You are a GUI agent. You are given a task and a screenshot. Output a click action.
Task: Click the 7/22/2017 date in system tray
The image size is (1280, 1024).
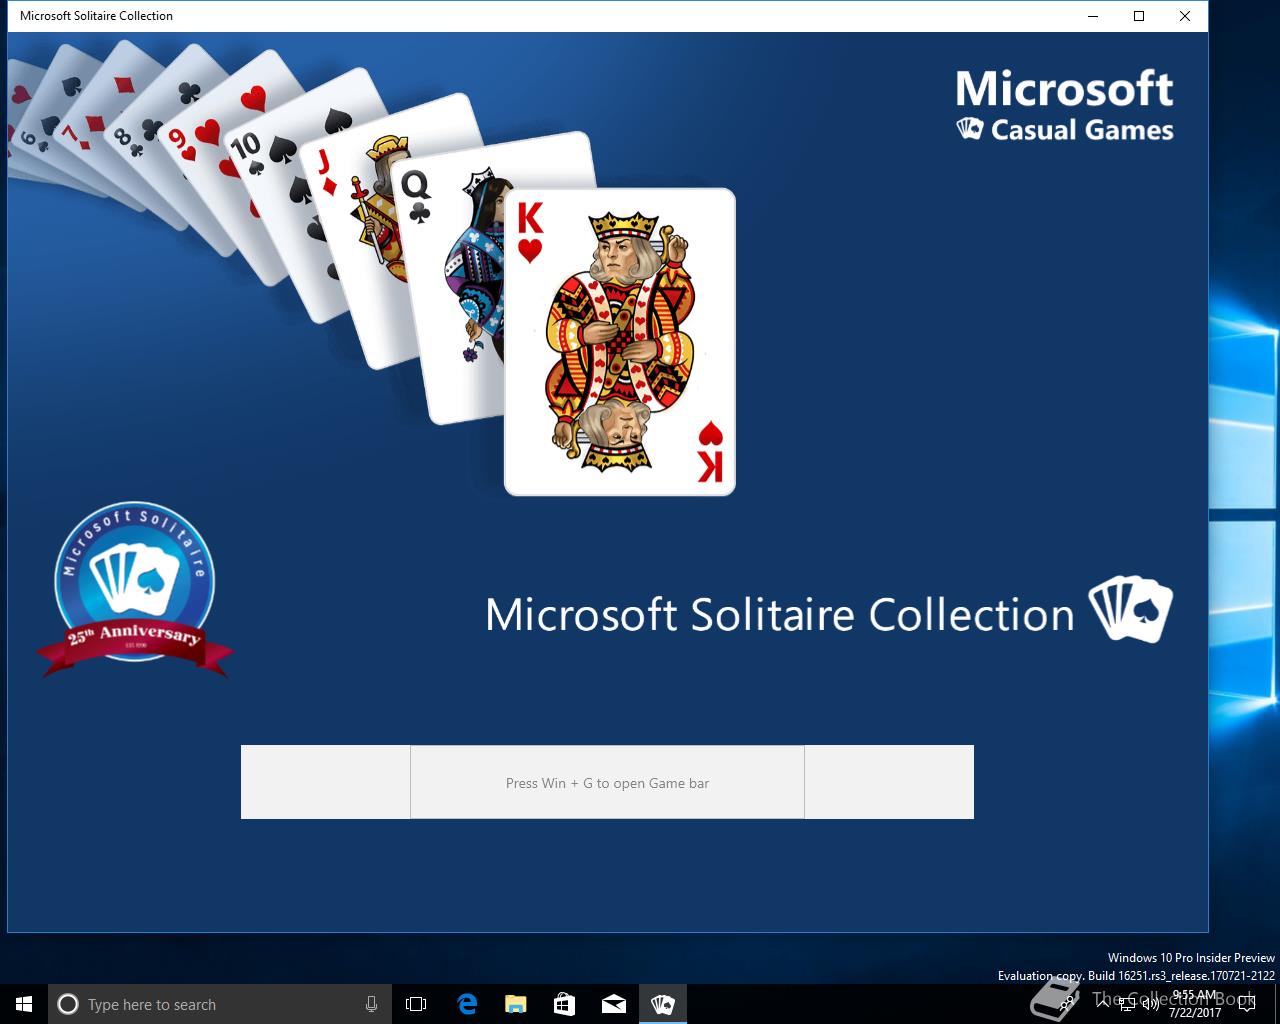click(1195, 1012)
